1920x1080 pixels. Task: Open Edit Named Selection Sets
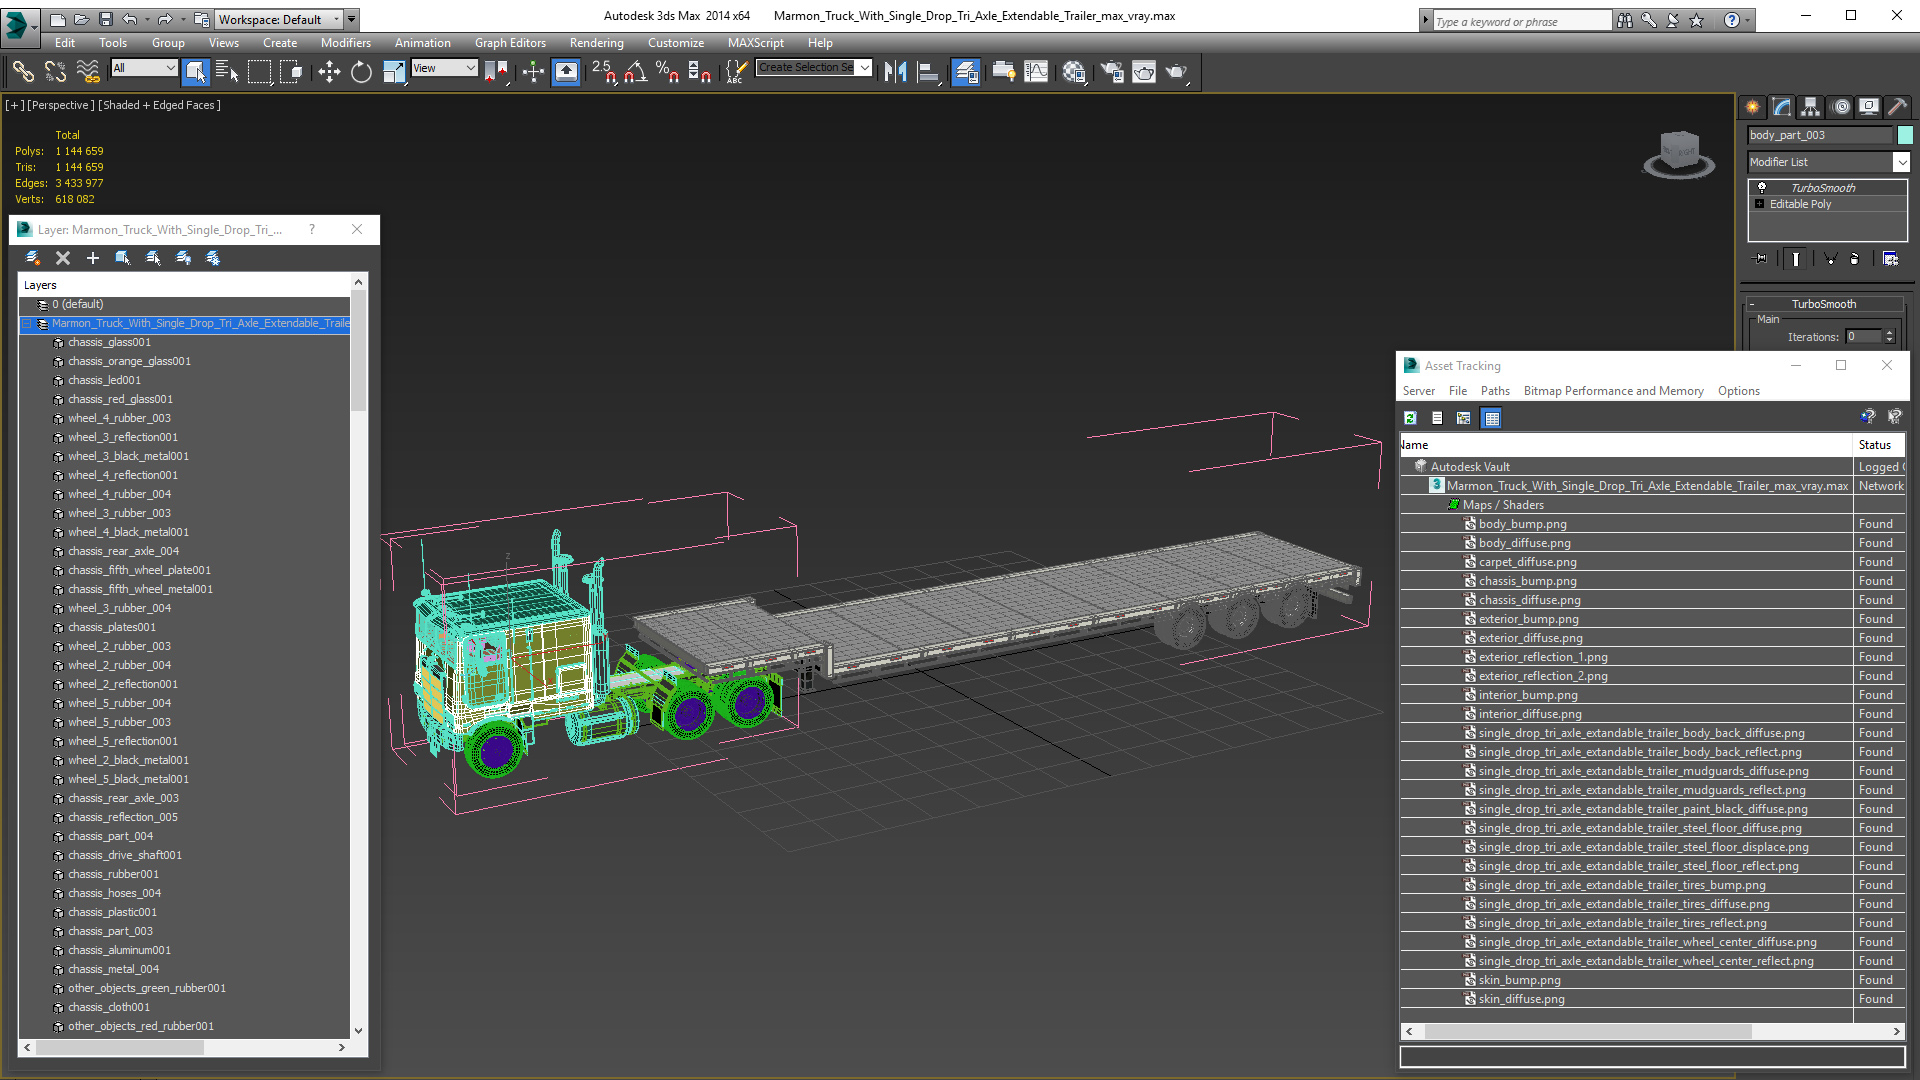click(736, 71)
